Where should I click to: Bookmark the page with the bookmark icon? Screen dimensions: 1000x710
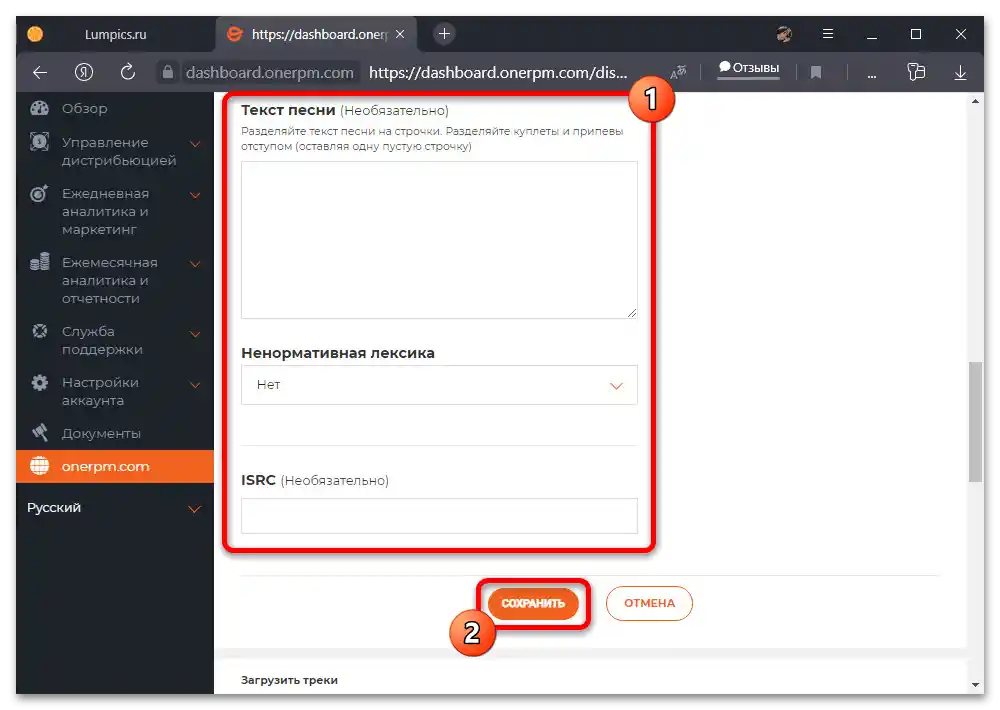[x=816, y=73]
